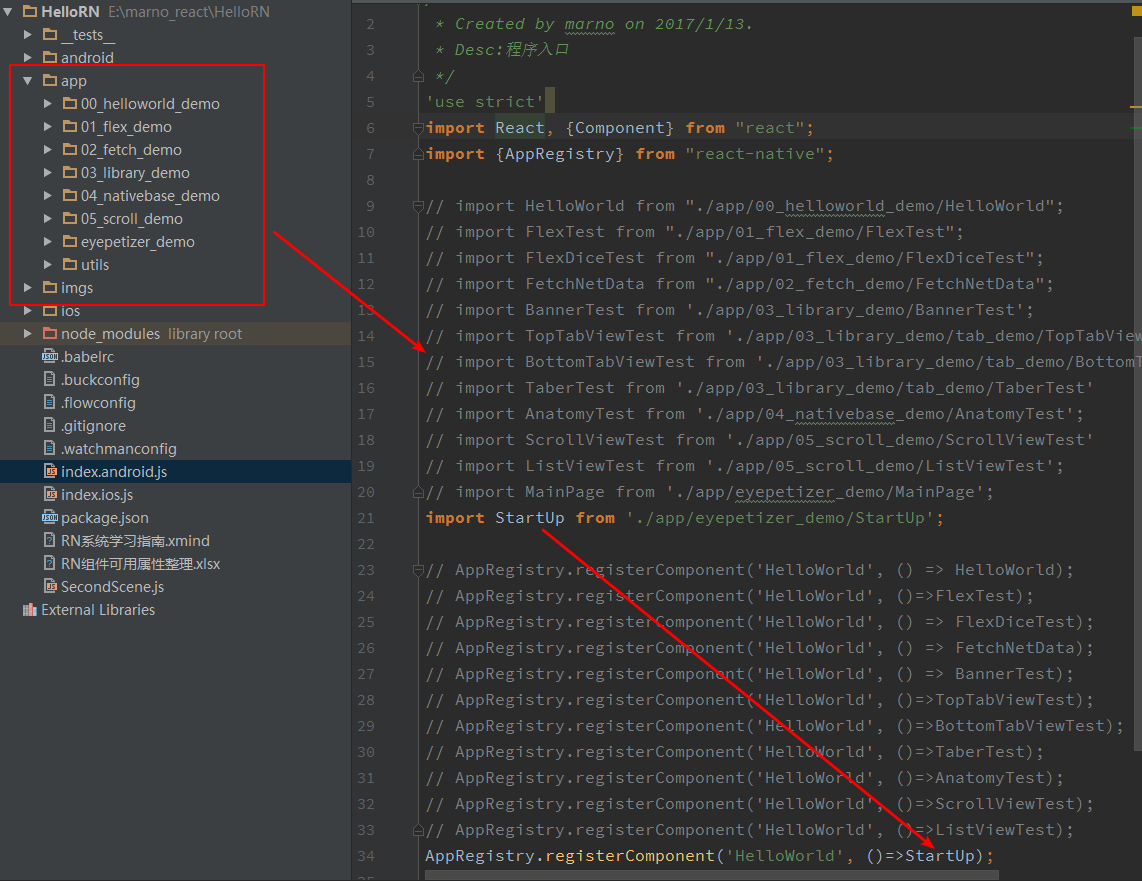The height and width of the screenshot is (881, 1142).
Task: Expand the 05_scroll_demo folder arrow
Action: point(47,218)
